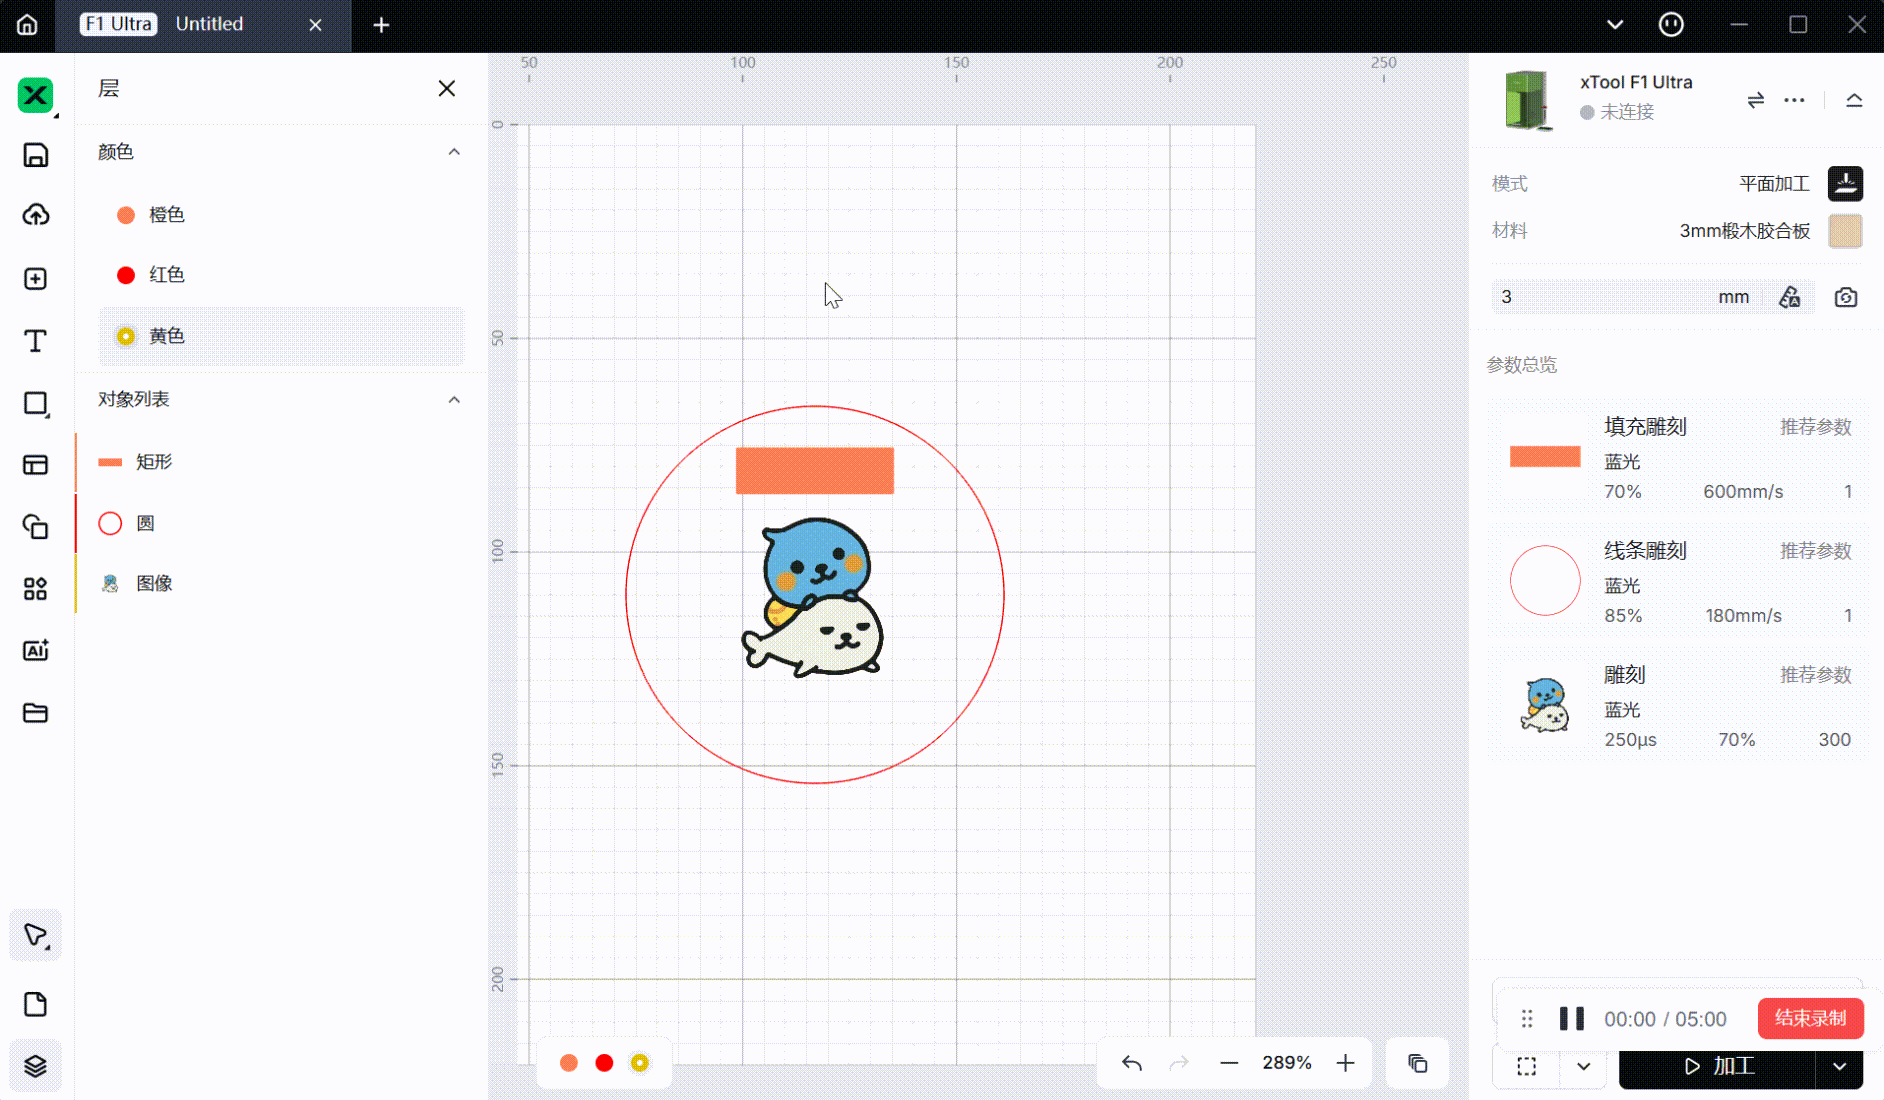Click the camera icon beside thickness
The height and width of the screenshot is (1100, 1884).
[1845, 297]
